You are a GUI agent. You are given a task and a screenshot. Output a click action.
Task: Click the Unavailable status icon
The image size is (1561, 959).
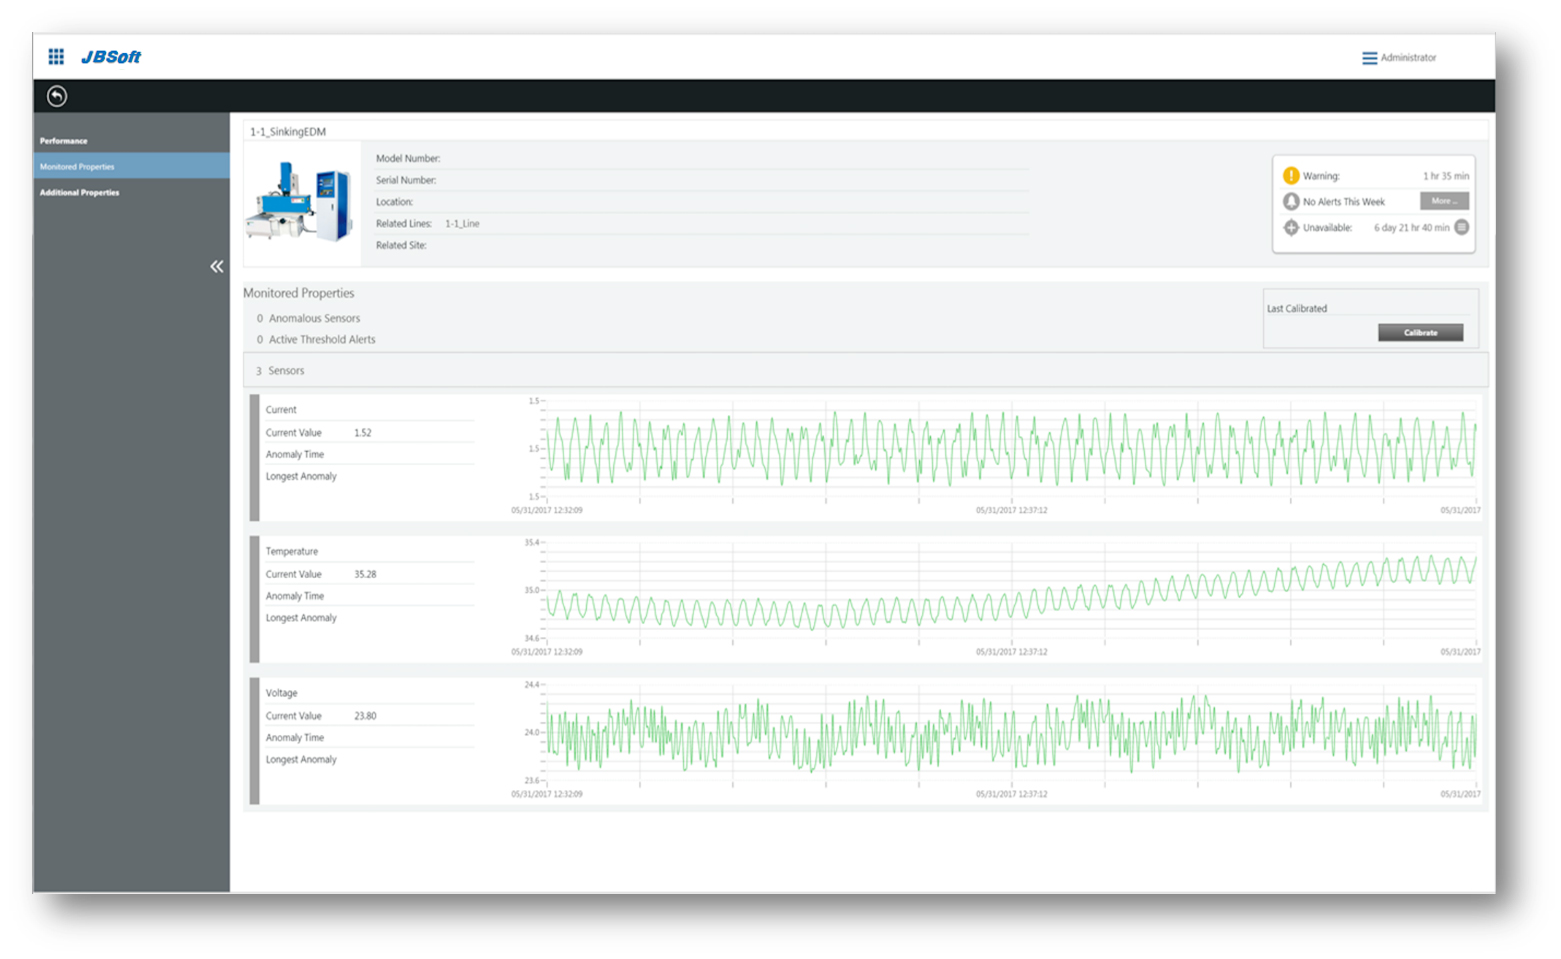1291,227
